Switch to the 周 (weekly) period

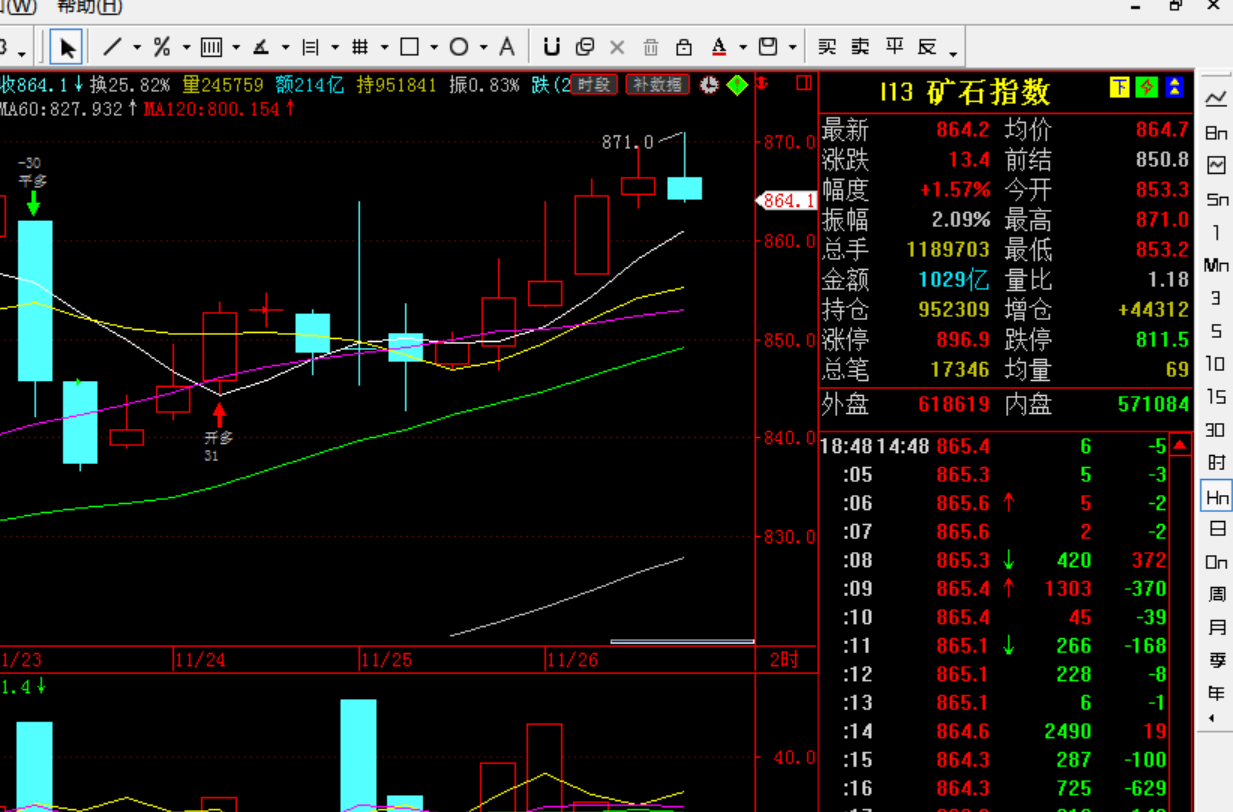tap(1216, 594)
